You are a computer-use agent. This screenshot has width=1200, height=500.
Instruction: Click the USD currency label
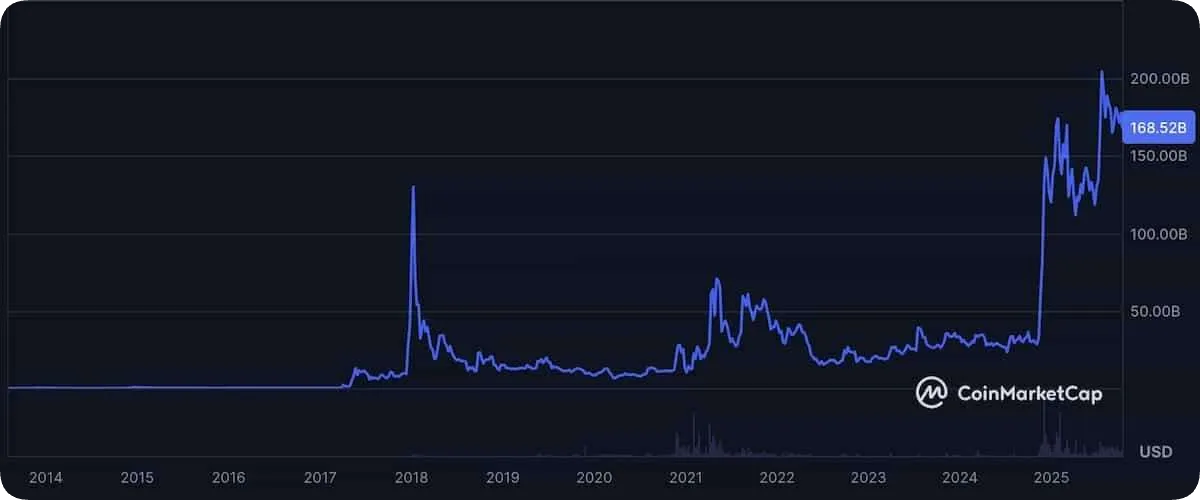pos(1156,452)
